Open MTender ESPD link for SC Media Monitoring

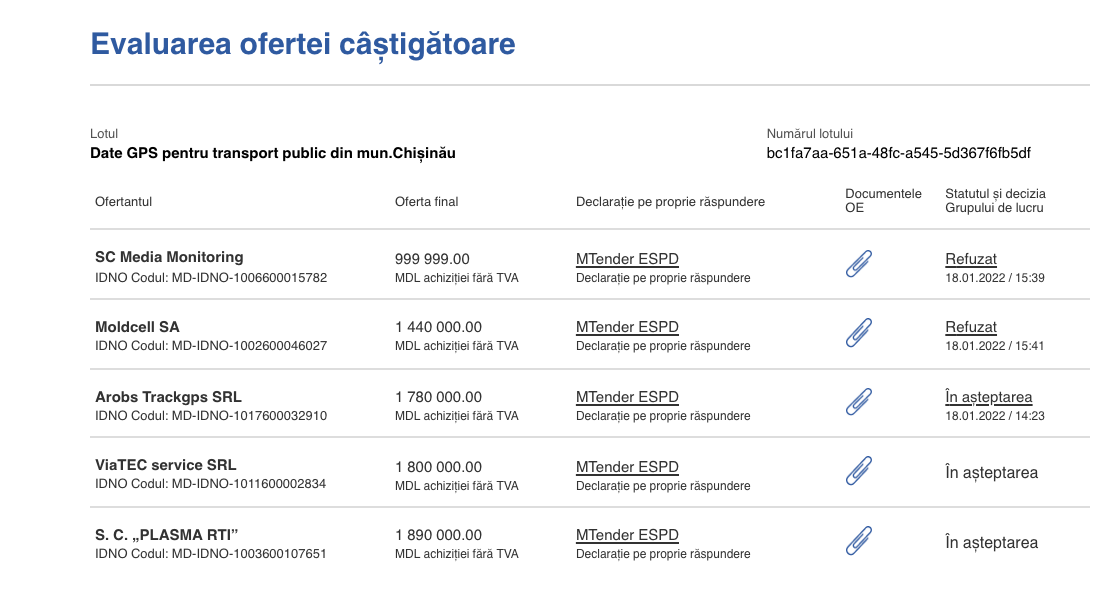pyautogui.click(x=627, y=259)
